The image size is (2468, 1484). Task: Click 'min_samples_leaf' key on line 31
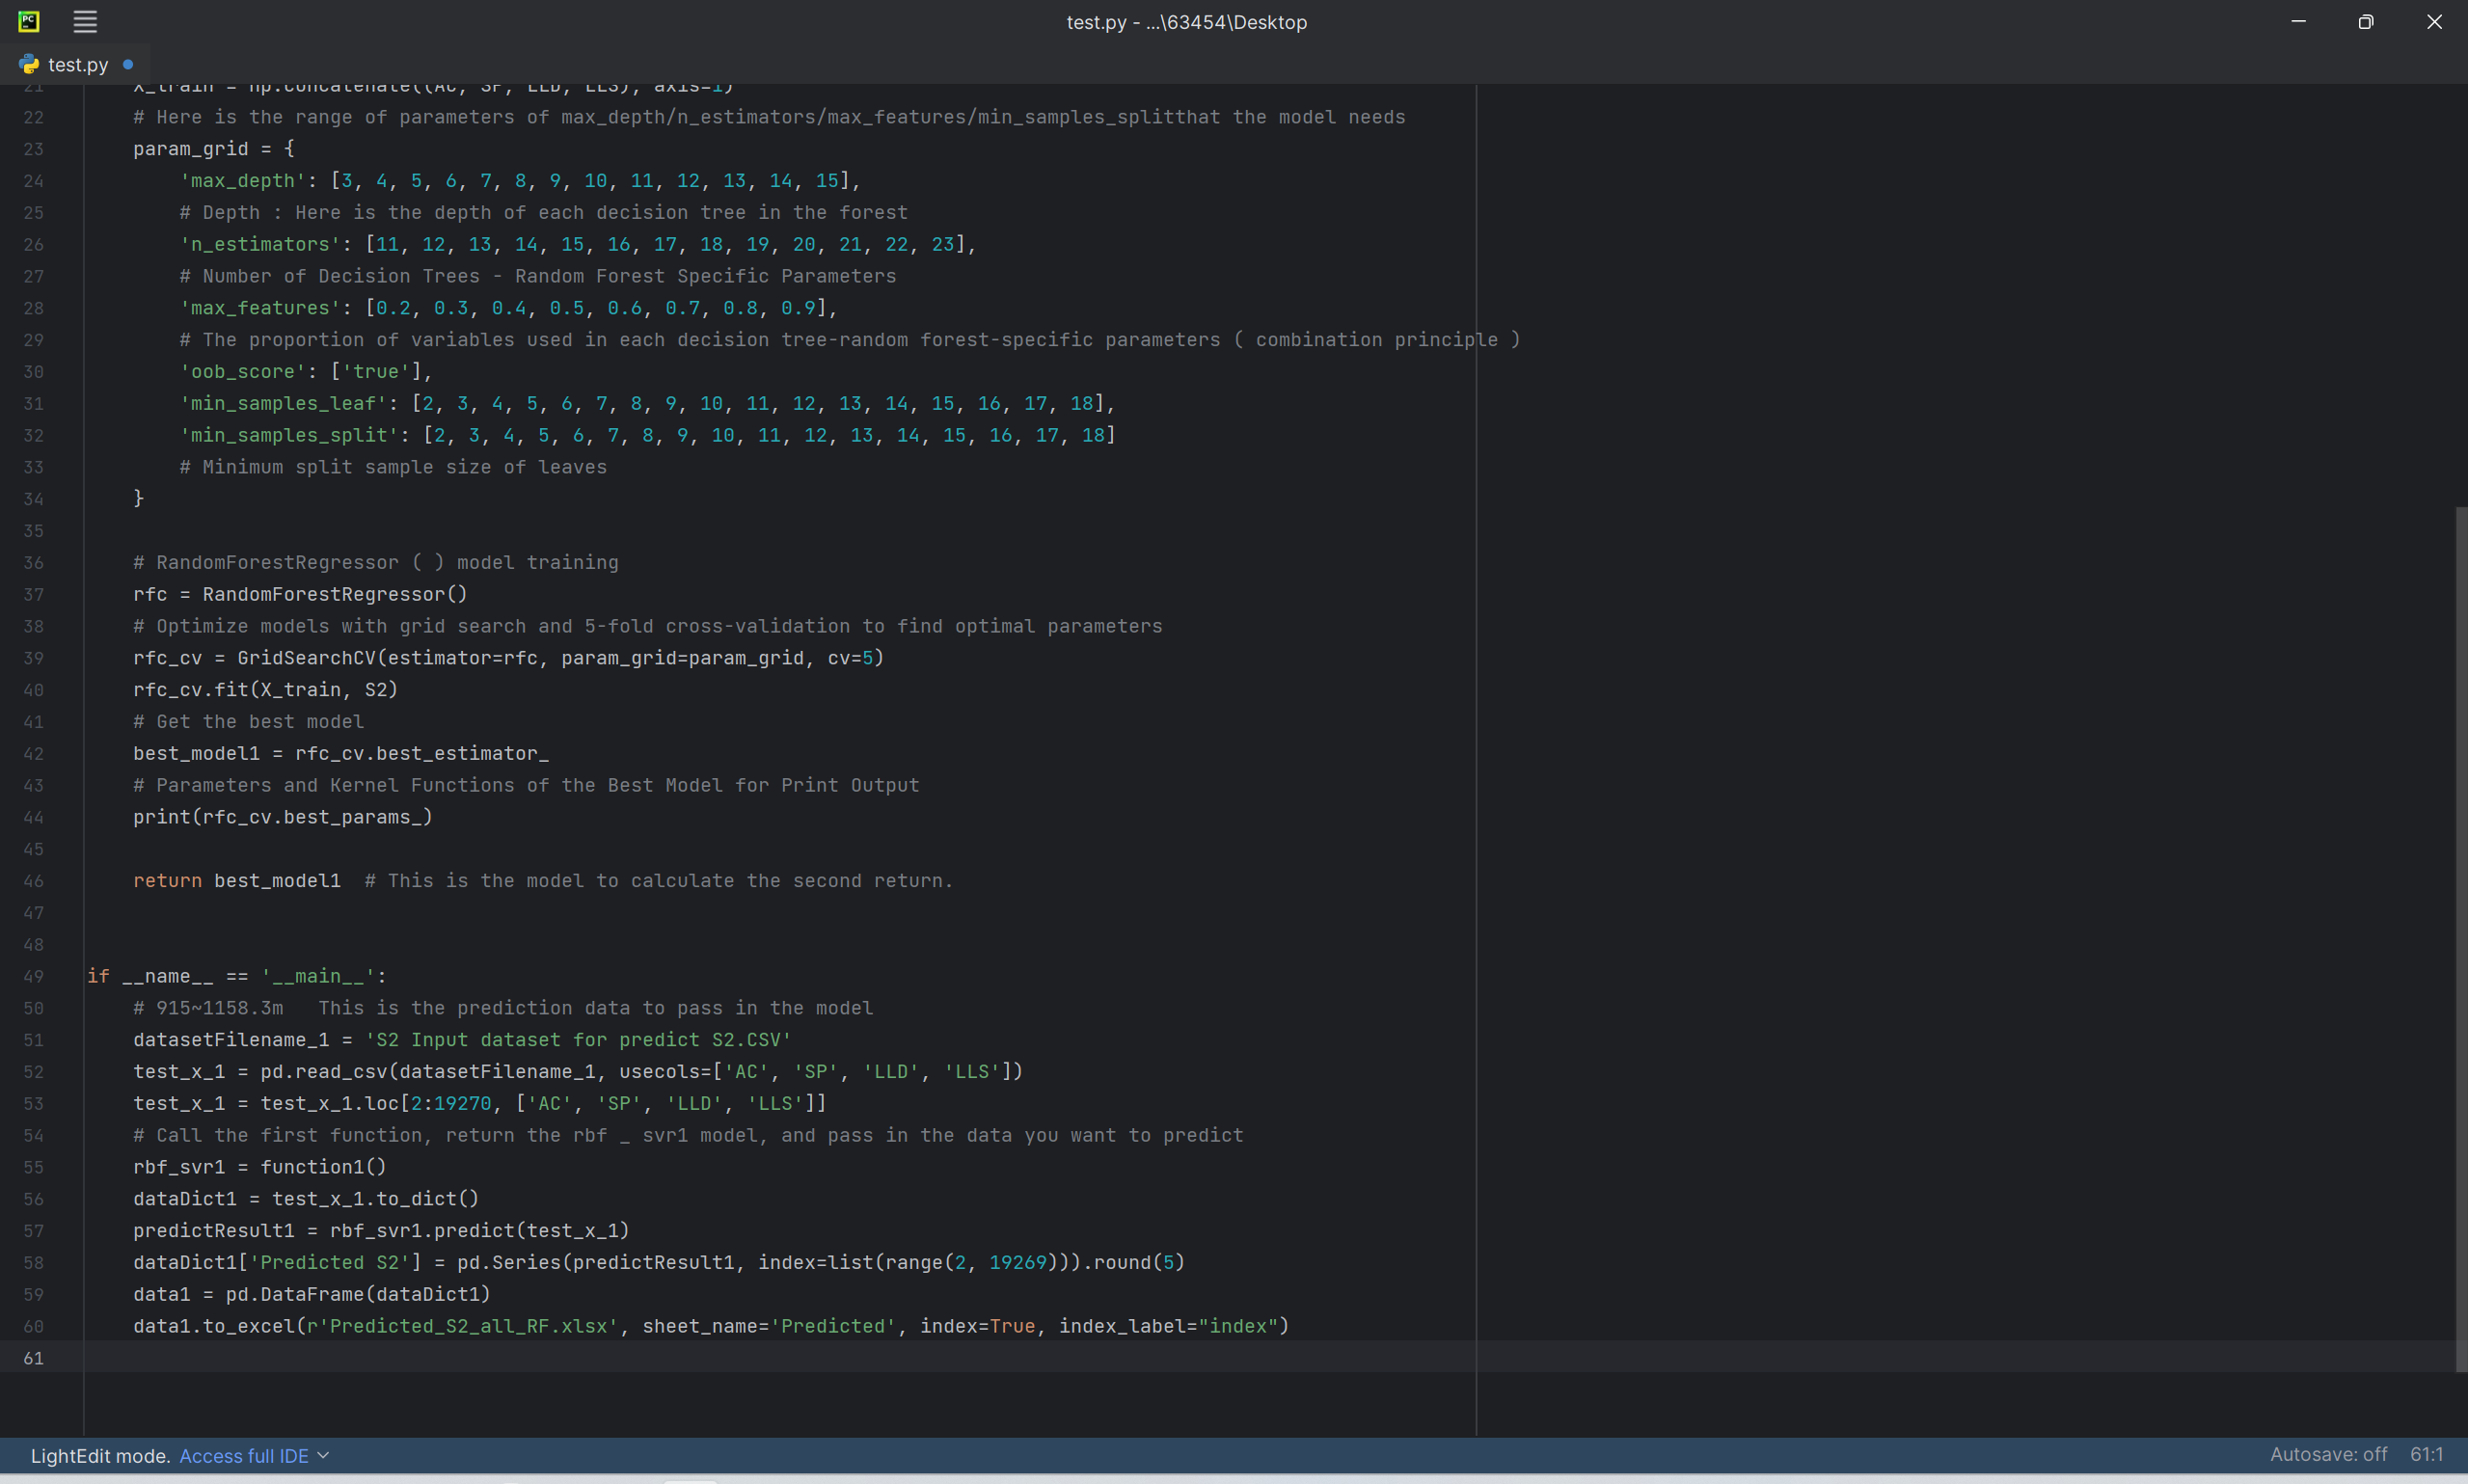pos(283,403)
